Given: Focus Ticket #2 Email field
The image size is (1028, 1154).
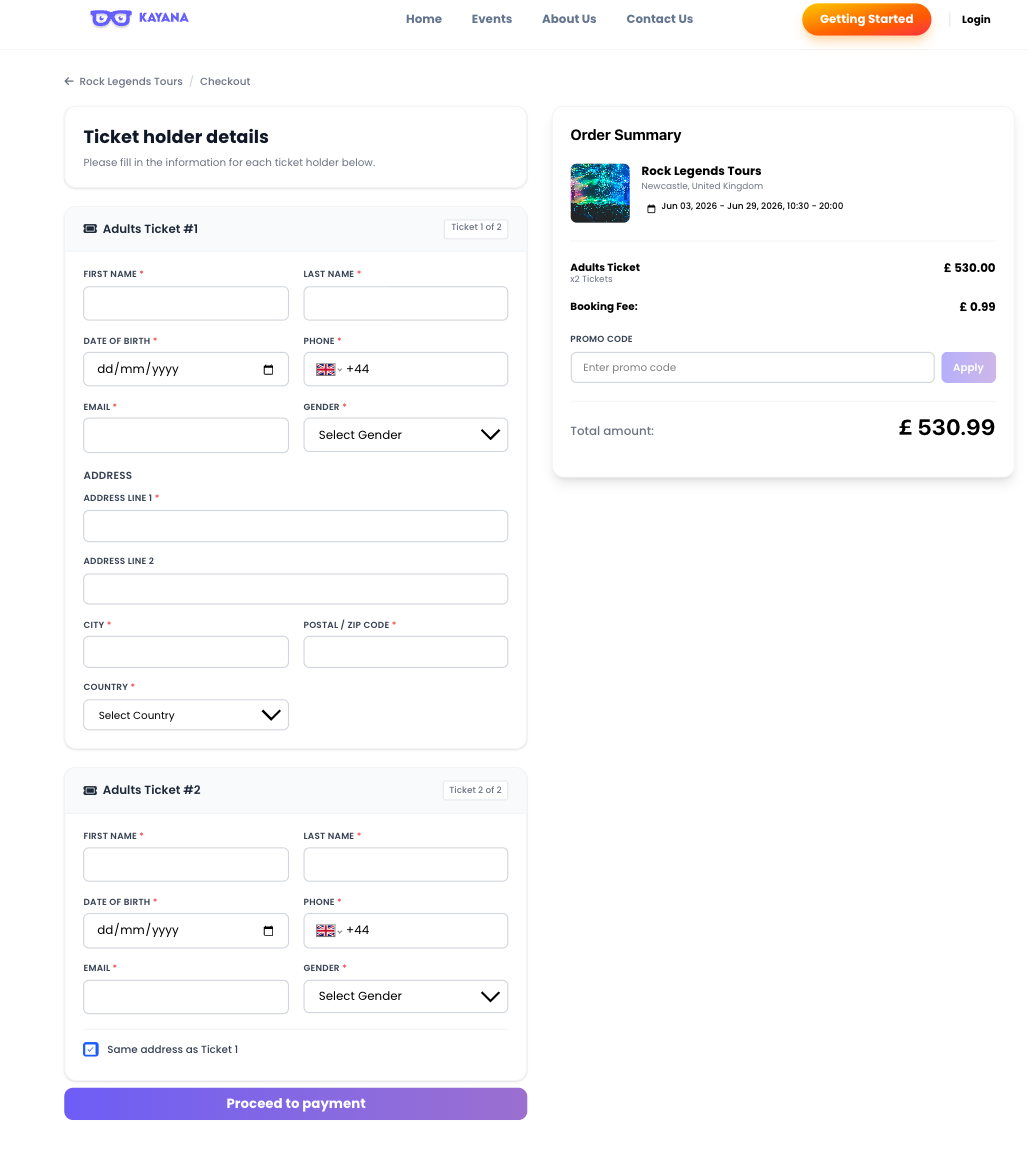Looking at the screenshot, I should [186, 997].
